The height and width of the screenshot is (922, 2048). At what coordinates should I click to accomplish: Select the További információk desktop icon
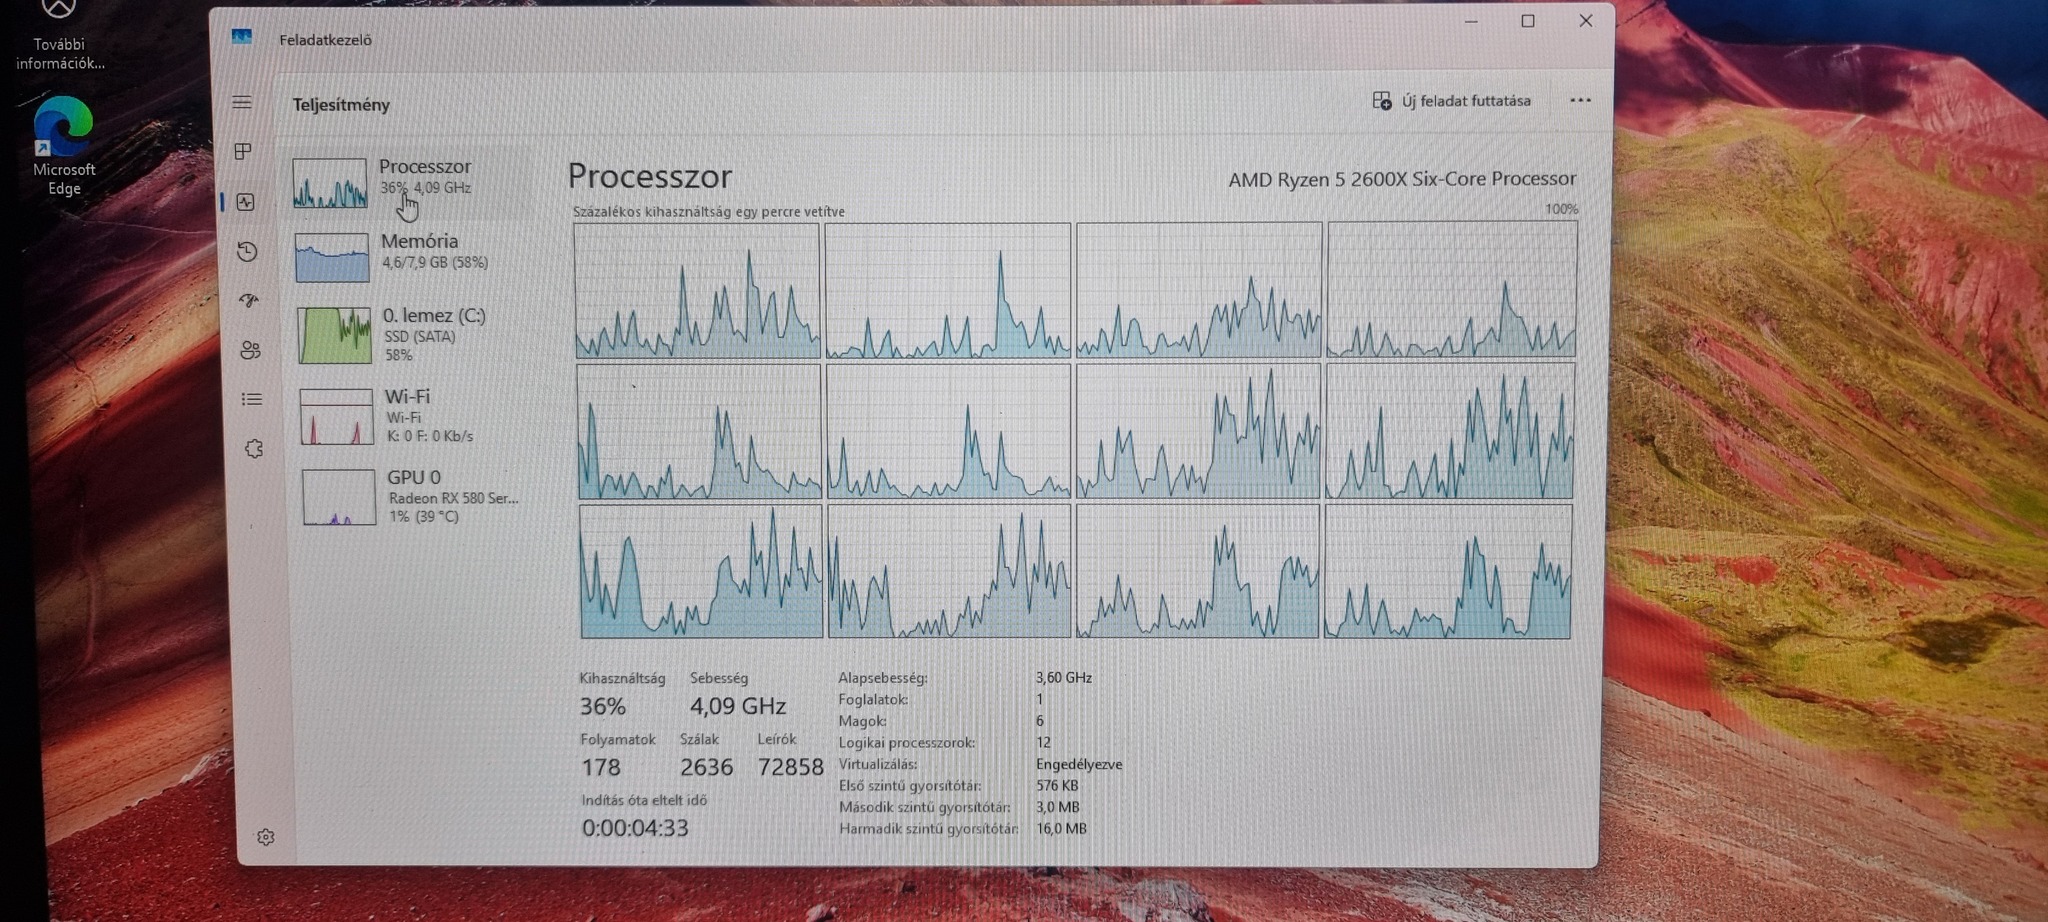(59, 37)
